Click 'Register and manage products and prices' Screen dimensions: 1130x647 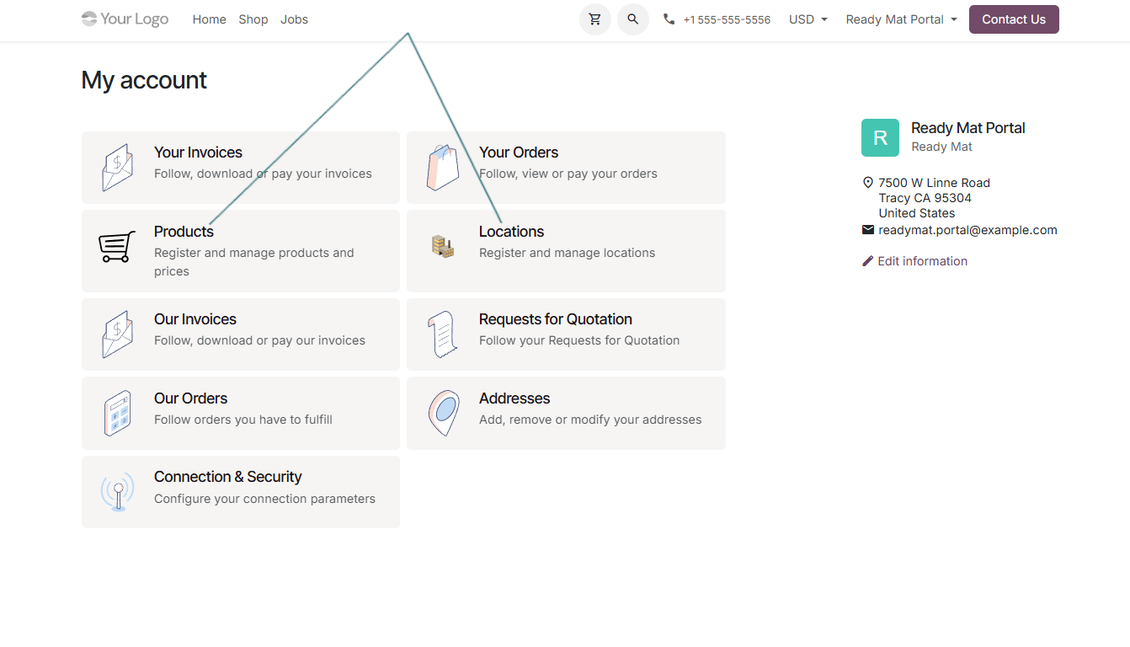click(254, 262)
